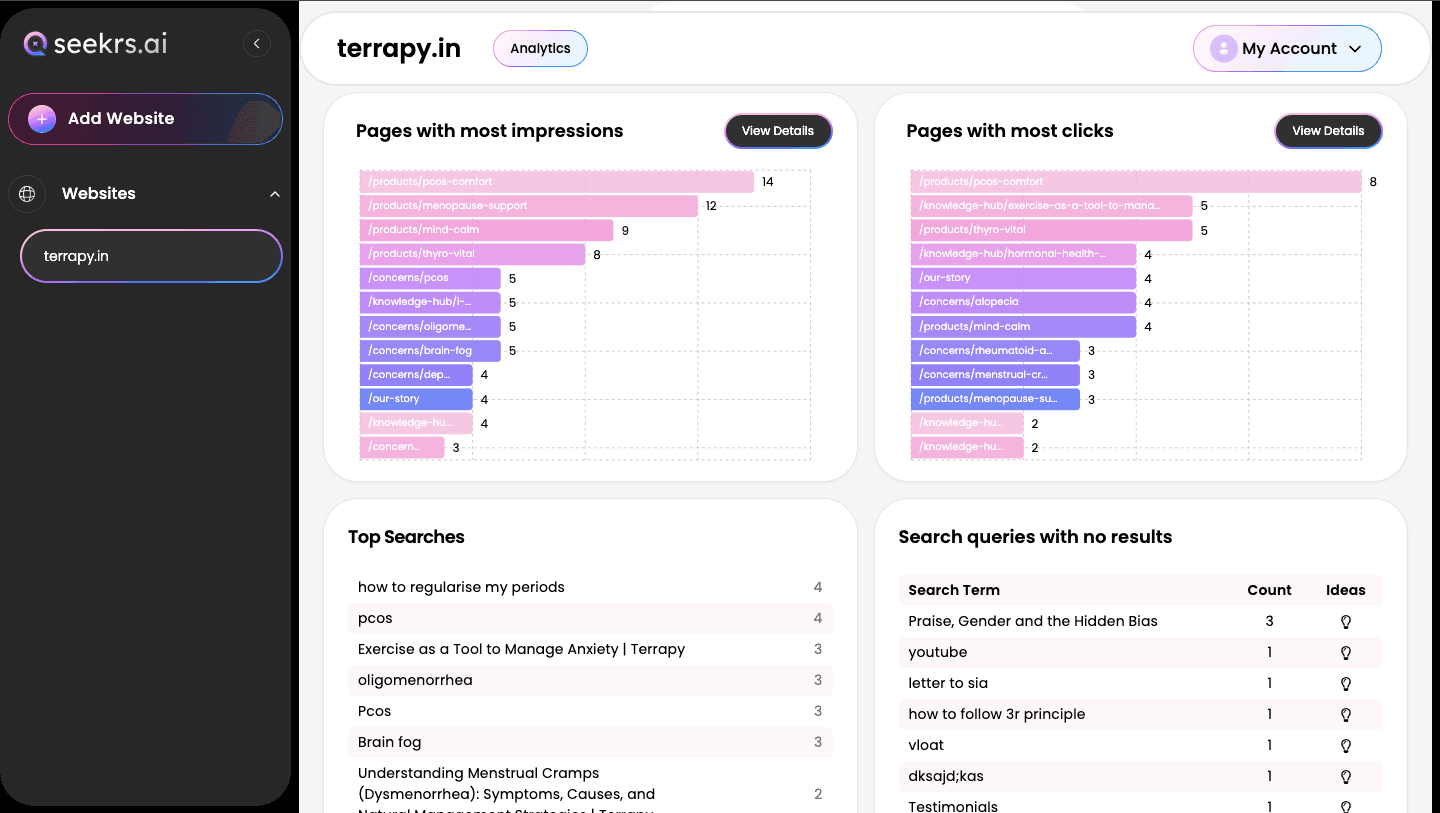The height and width of the screenshot is (813, 1440).
Task: Click the /our-story impressions bar
Action: 416,399
